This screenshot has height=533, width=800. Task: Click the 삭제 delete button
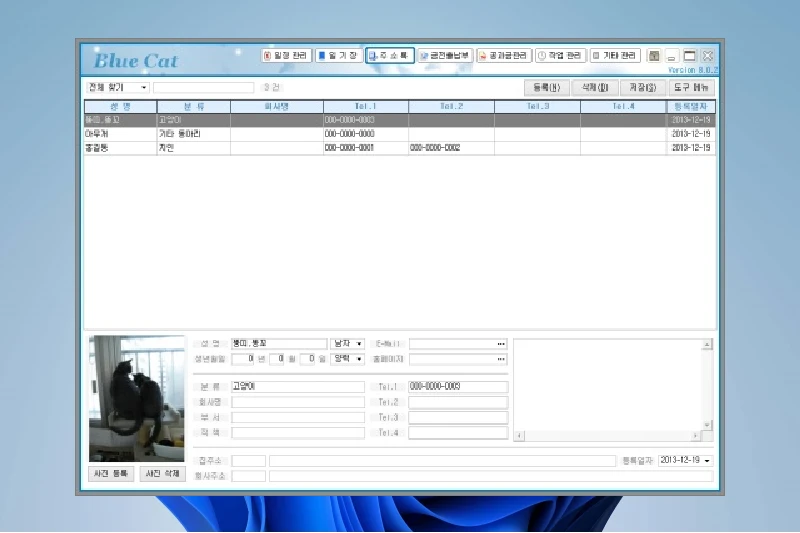pos(595,88)
